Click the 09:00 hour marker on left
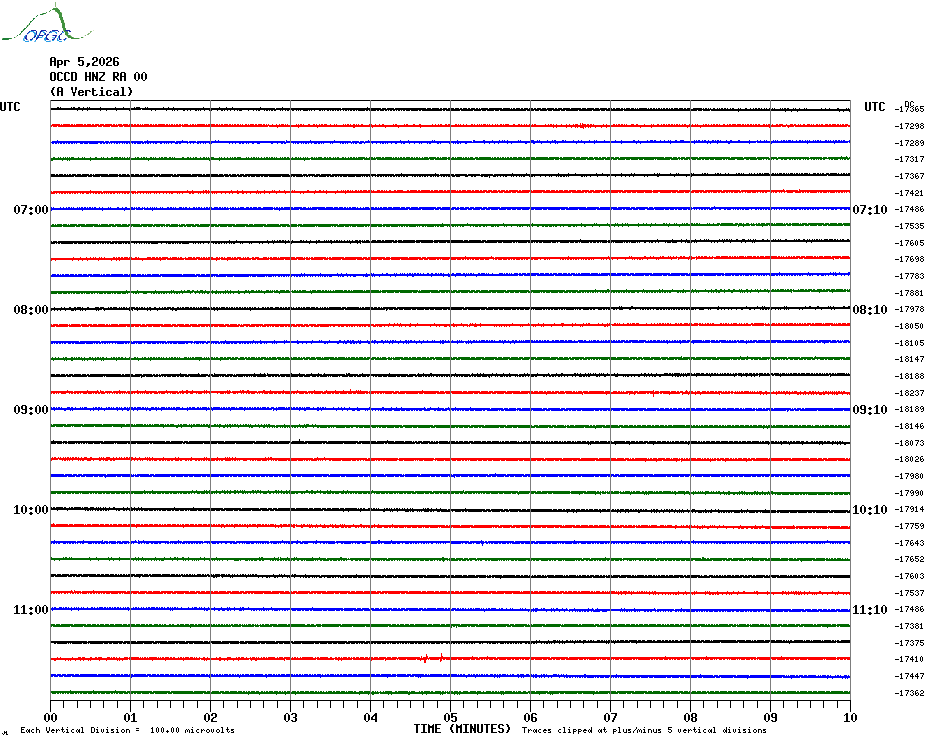Screen dimensions: 930x744 click(31, 410)
